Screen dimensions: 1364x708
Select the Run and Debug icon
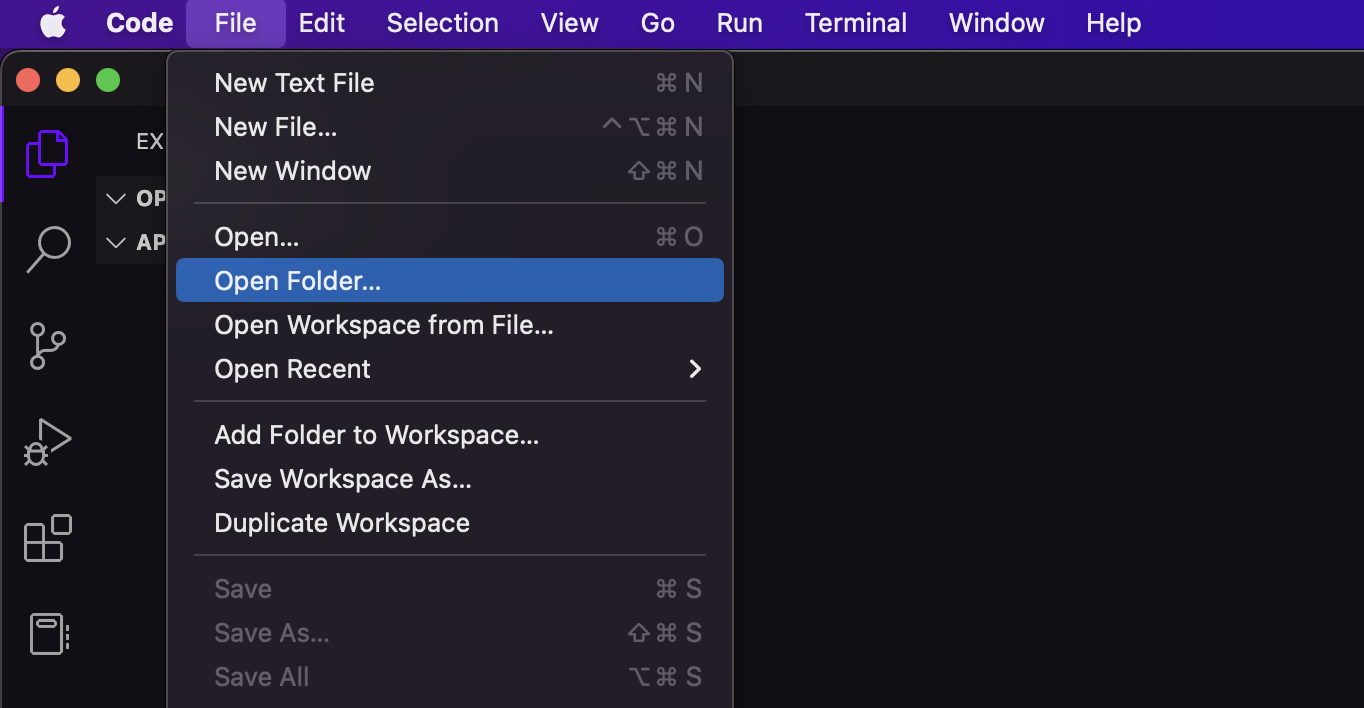[46, 440]
